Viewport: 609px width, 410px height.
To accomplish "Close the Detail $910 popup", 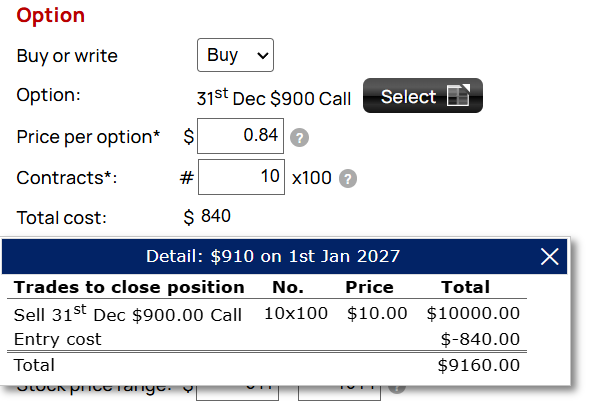I will [550, 257].
